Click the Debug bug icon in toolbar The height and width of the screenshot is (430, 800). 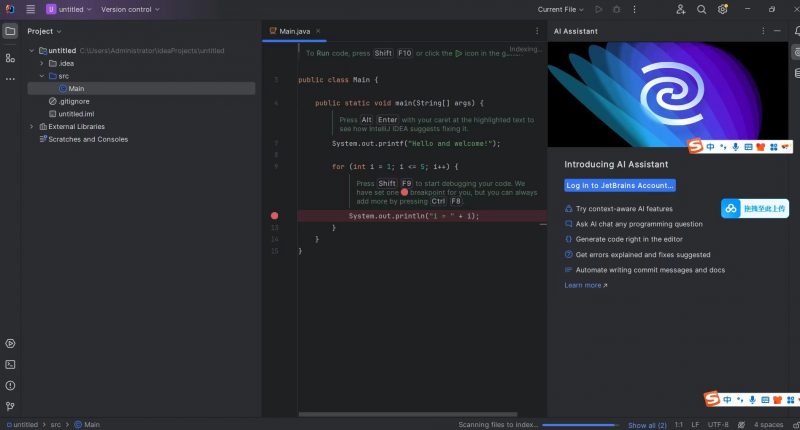point(618,9)
